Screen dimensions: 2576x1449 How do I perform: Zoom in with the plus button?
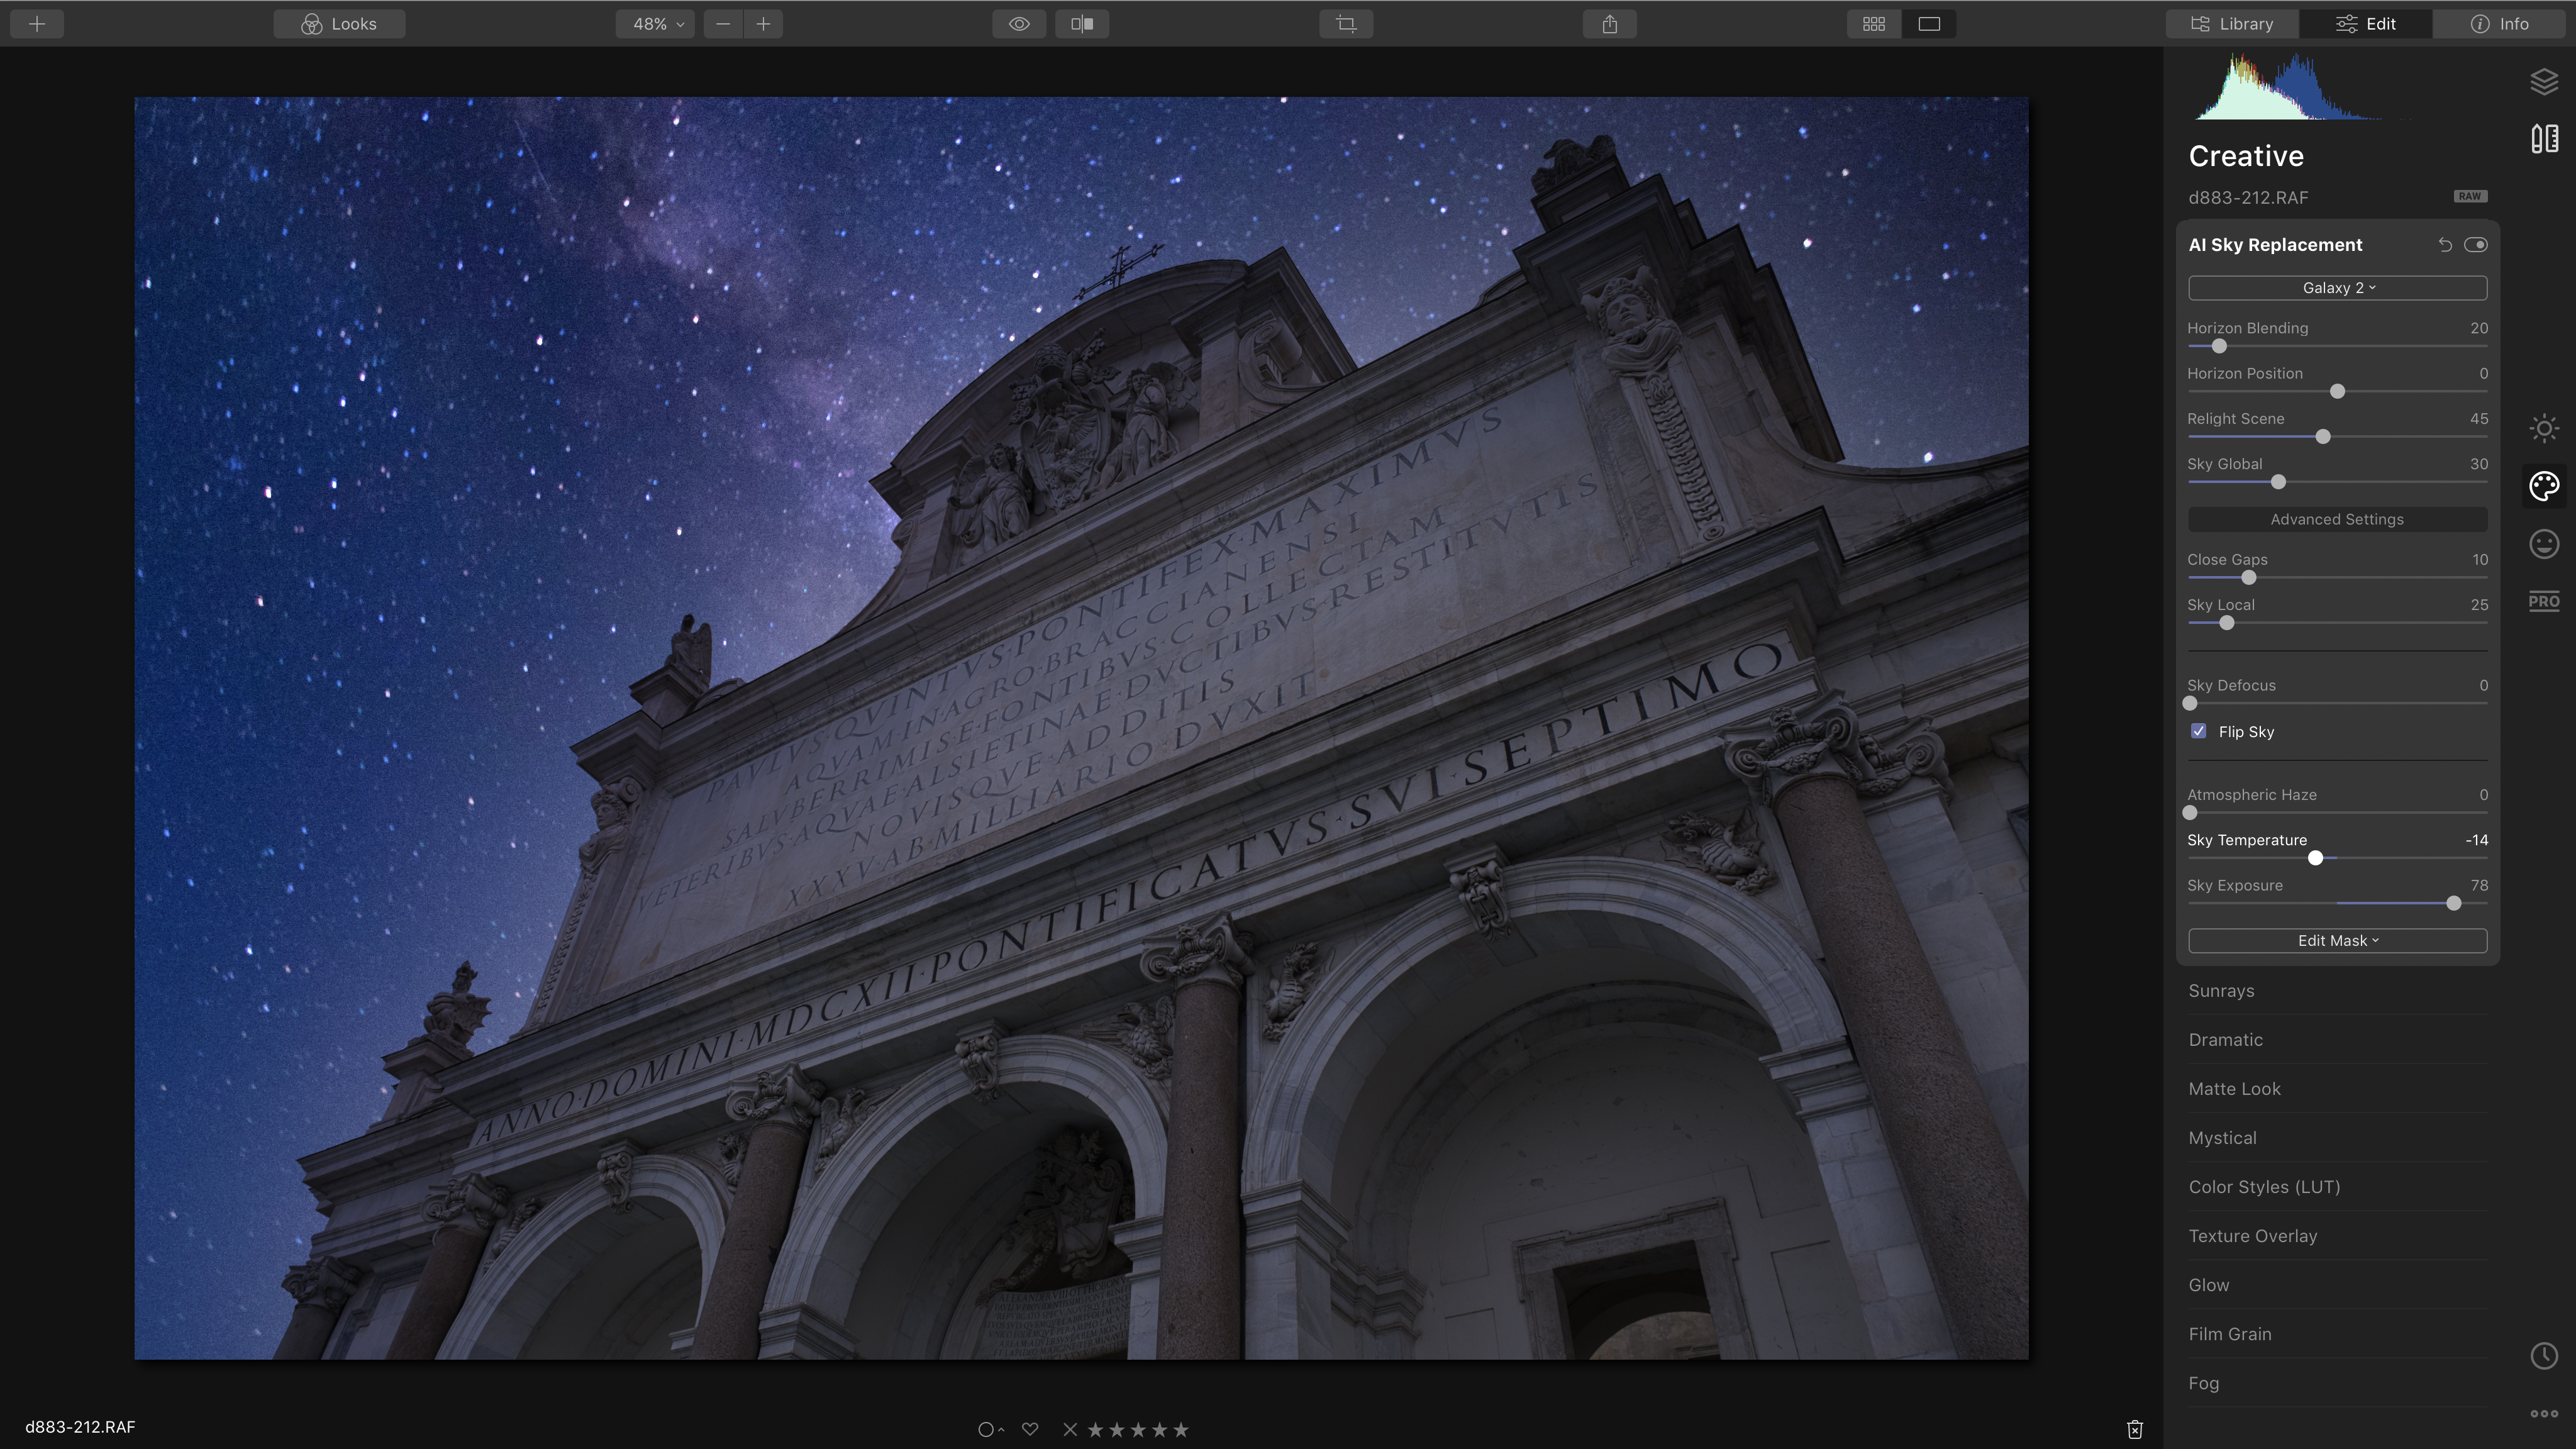[x=763, y=24]
